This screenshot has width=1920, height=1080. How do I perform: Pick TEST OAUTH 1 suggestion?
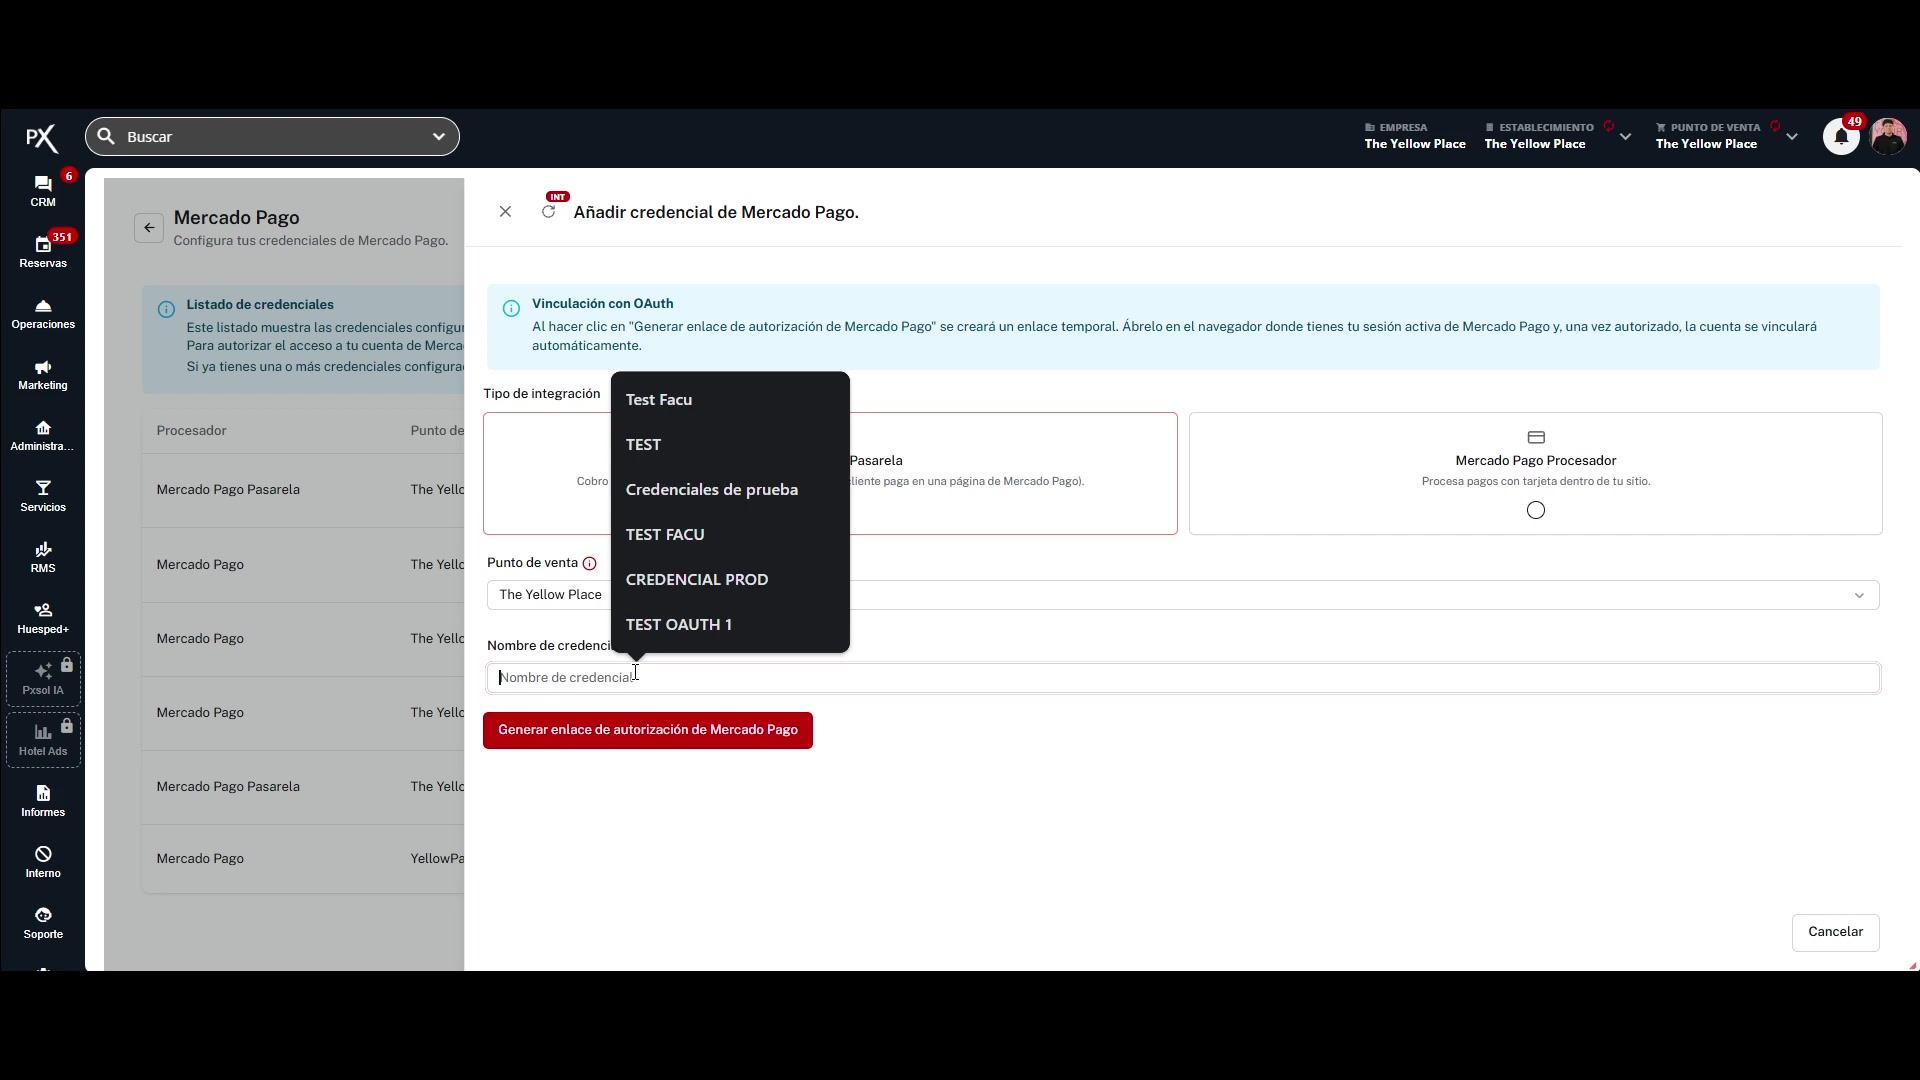[x=730, y=625]
